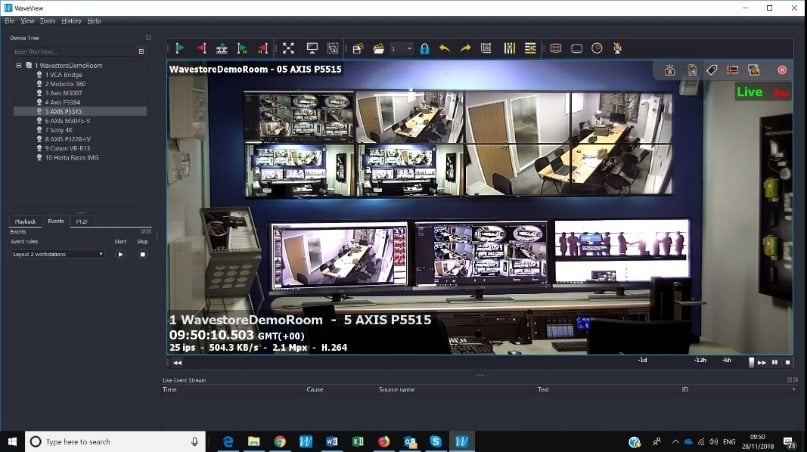Click the padlock icon in toolbar
Screen dimensions: 807x452
(424, 48)
